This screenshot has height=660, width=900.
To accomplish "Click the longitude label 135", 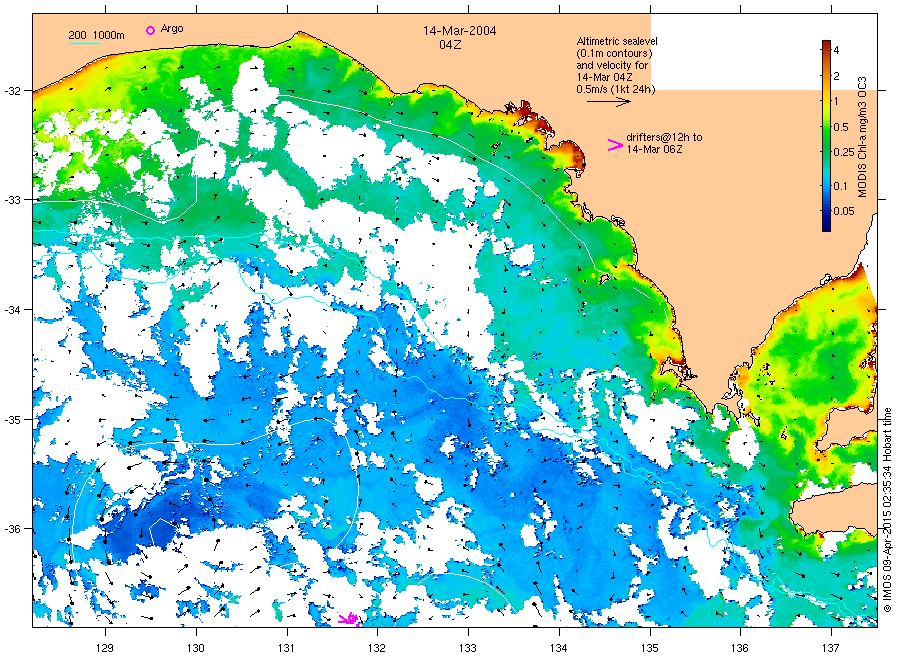I will tap(650, 648).
